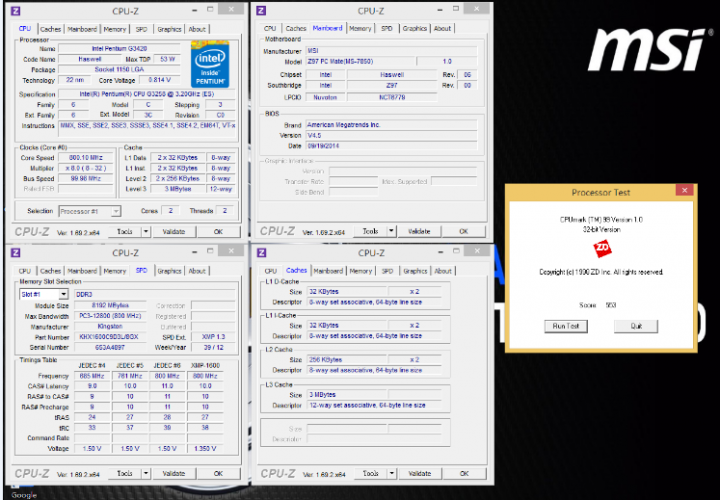
Task: Select the Memory tab in the Mainboard window
Action: pos(360,28)
